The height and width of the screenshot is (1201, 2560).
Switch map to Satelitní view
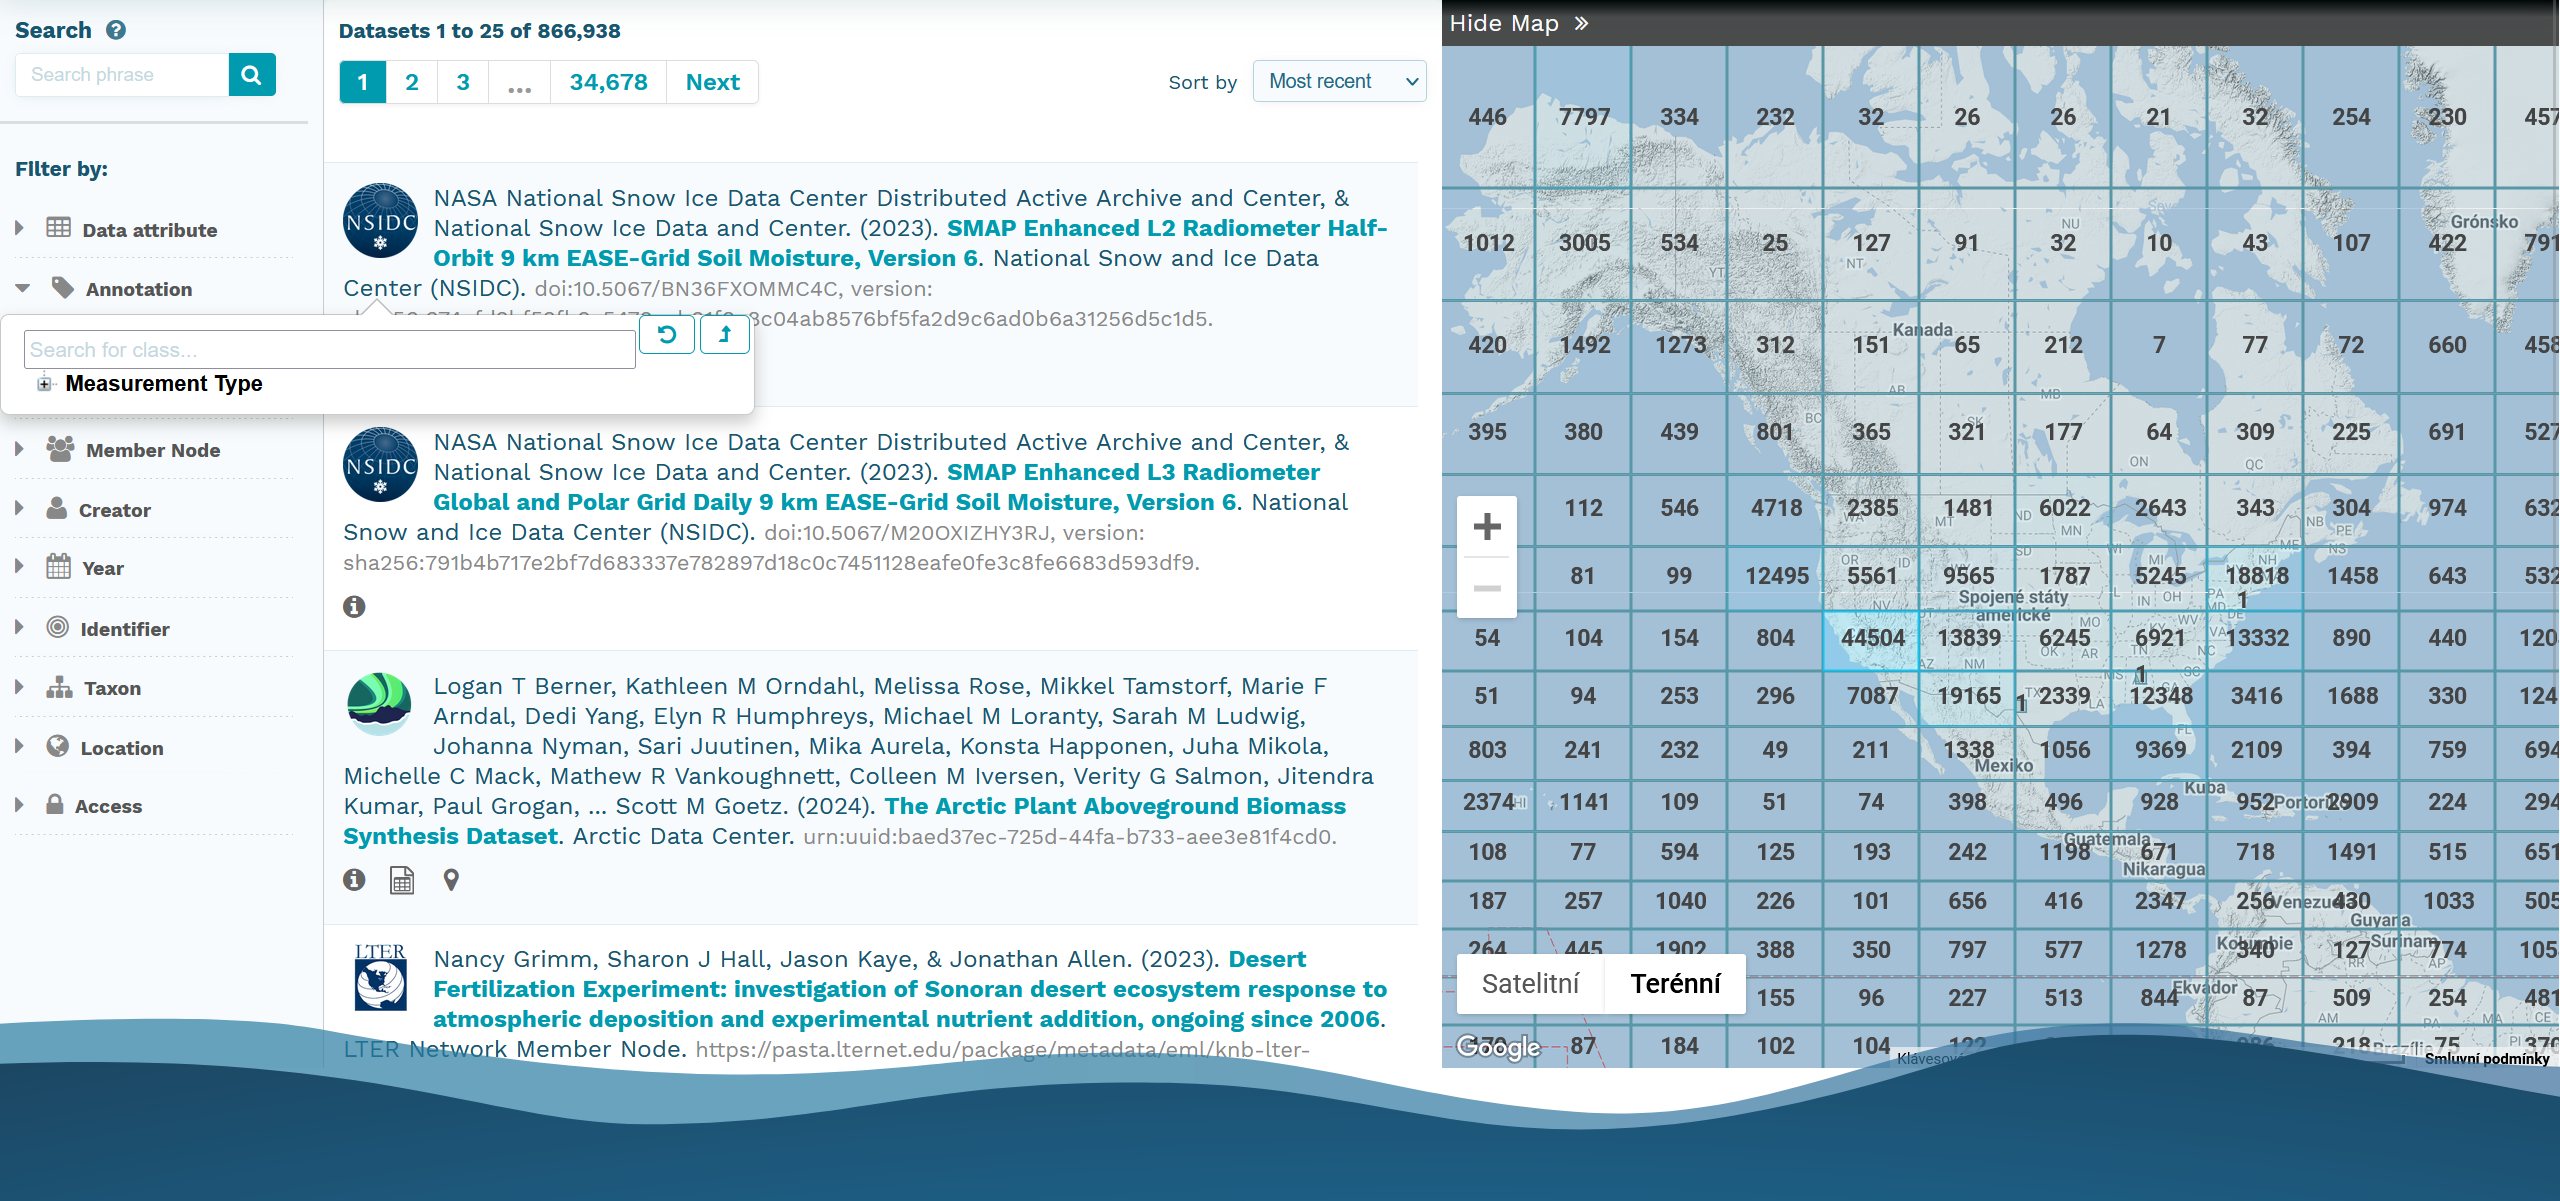point(1530,984)
